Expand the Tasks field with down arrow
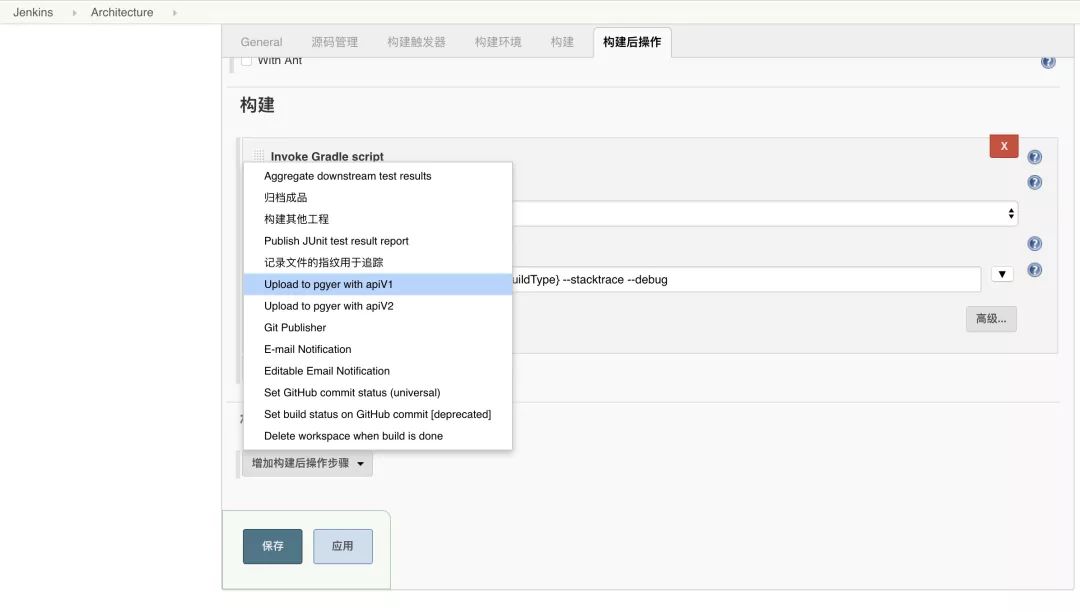 1001,274
